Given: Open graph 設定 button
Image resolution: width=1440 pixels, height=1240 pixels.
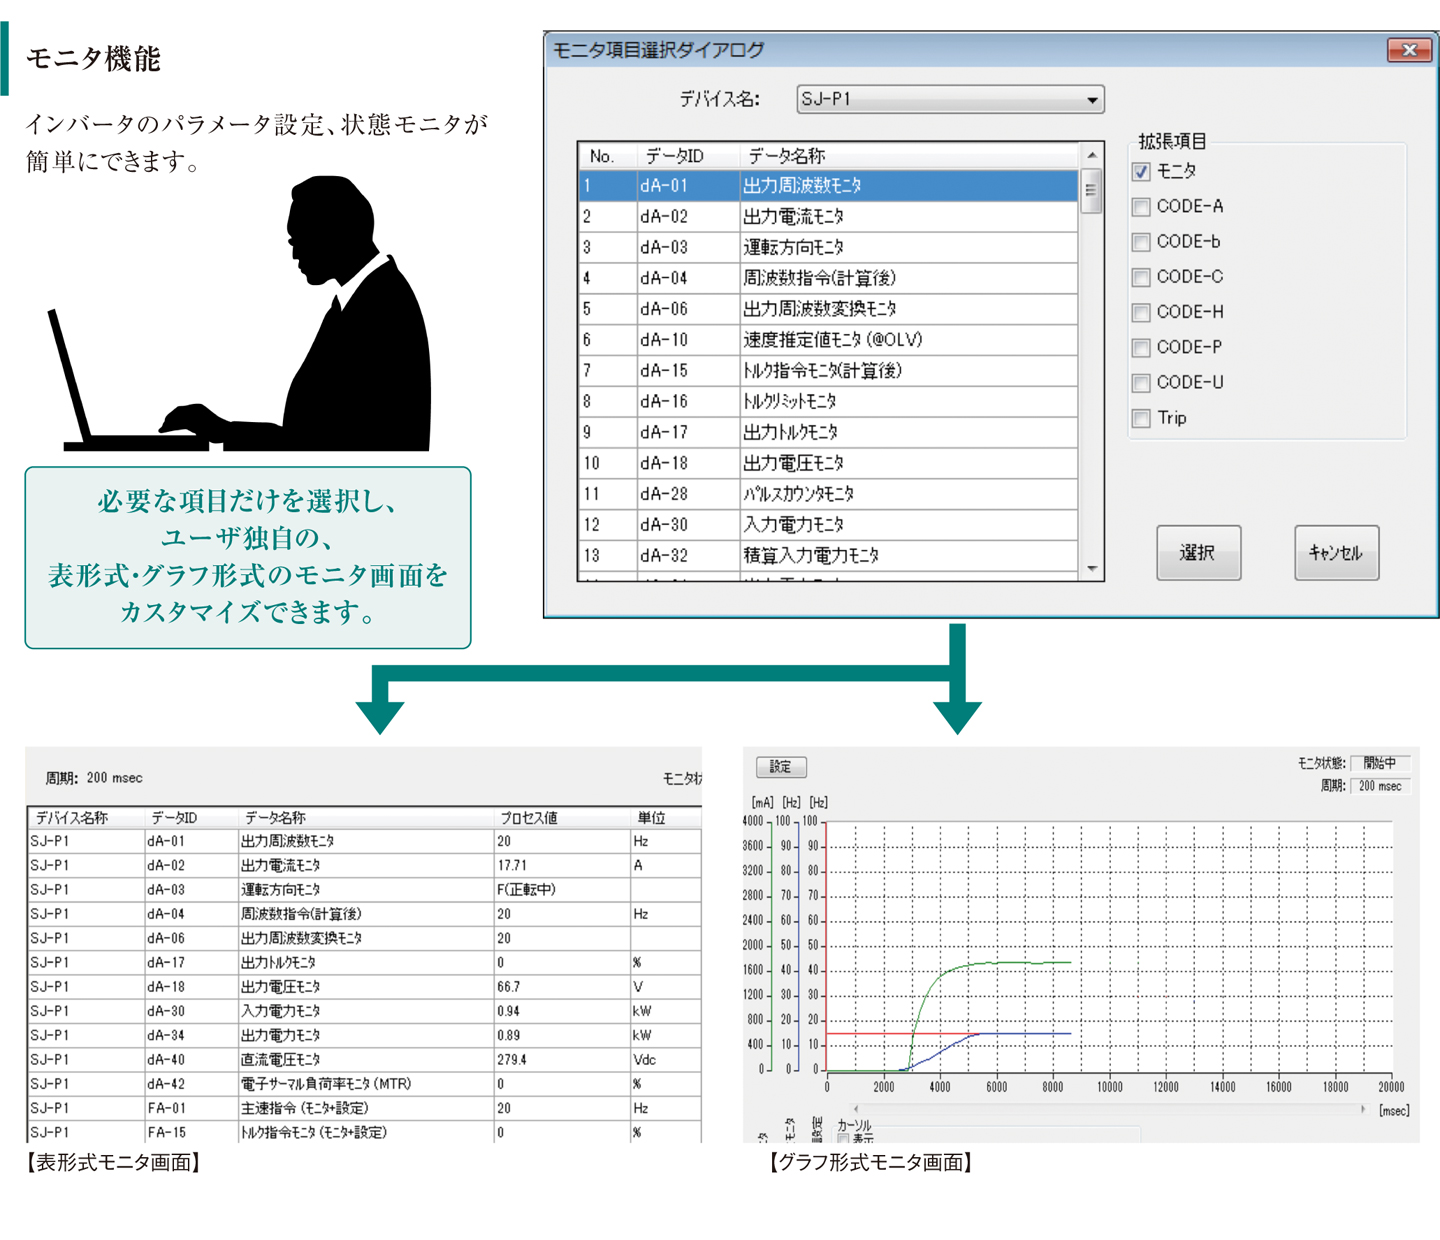Looking at the screenshot, I should [781, 767].
